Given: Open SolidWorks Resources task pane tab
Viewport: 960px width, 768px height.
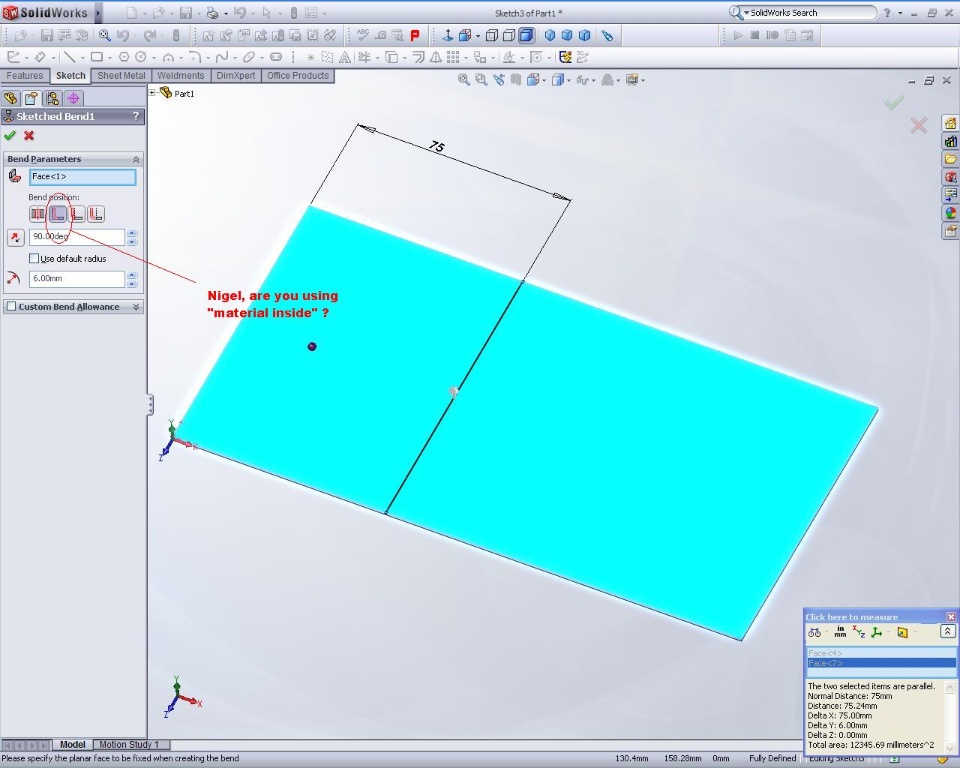Looking at the screenshot, I should [x=950, y=123].
